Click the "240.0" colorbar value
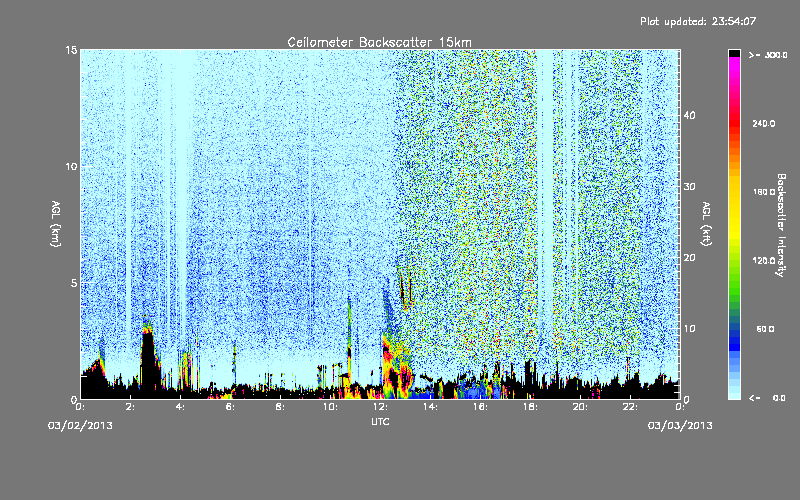The image size is (800, 500). pyautogui.click(x=764, y=124)
